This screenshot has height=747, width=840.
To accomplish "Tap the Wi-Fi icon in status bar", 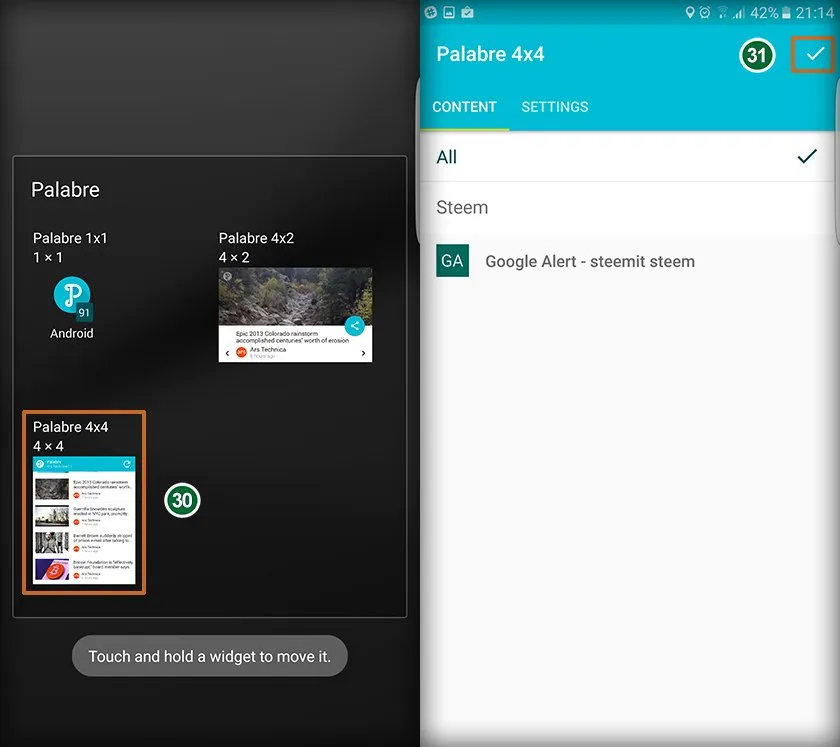I will click(722, 12).
